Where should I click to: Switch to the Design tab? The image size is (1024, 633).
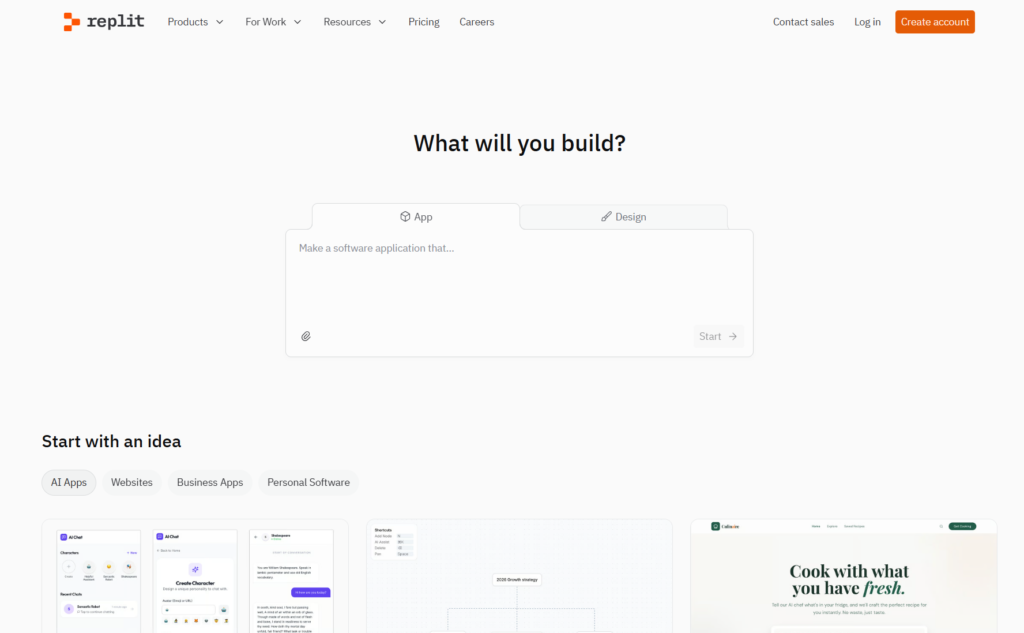point(623,216)
